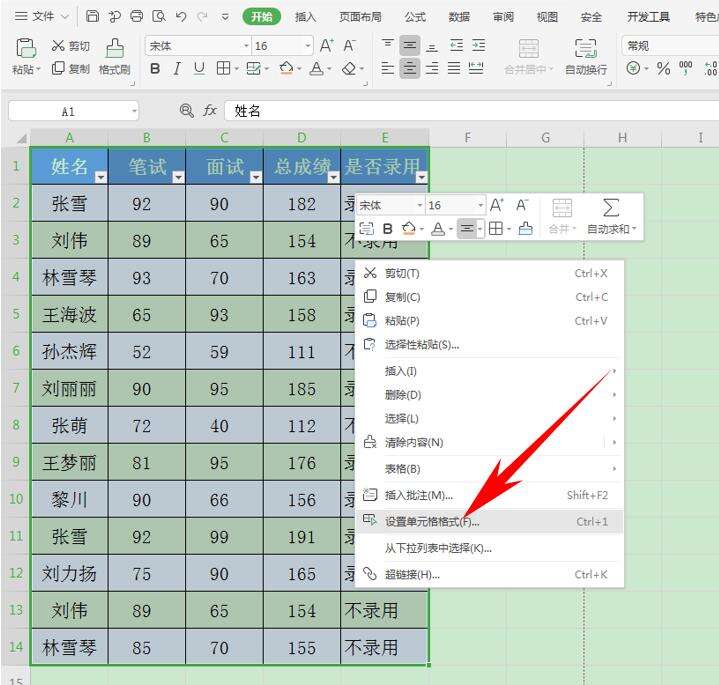
Task: Toggle Bold formatting in the ribbon
Action: click(x=155, y=69)
